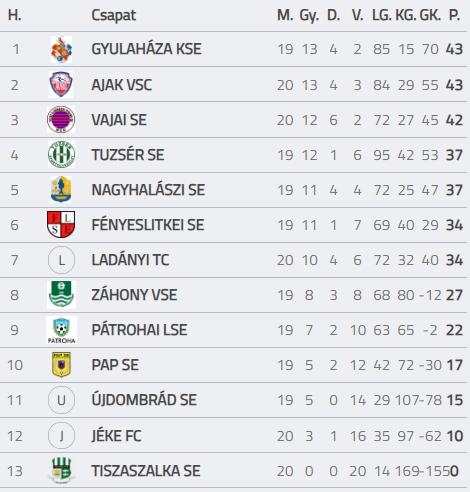Click the Csapat column header
Screen dimensions: 470x492
pos(114,15)
